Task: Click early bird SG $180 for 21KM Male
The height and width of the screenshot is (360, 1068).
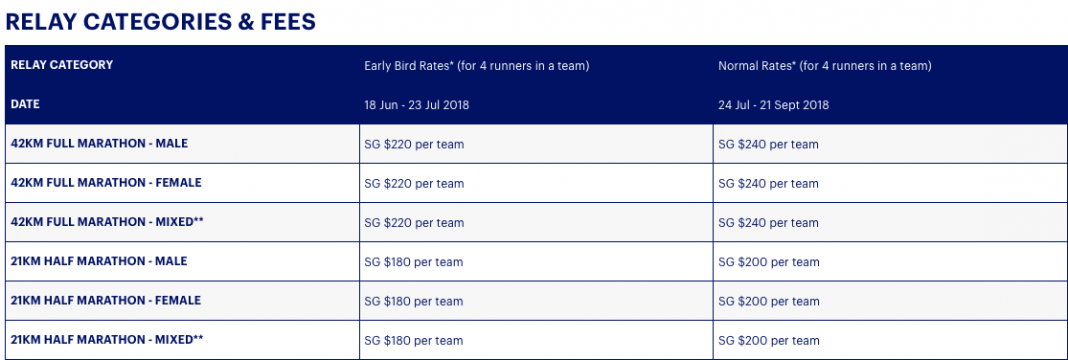Action: pyautogui.click(x=414, y=262)
